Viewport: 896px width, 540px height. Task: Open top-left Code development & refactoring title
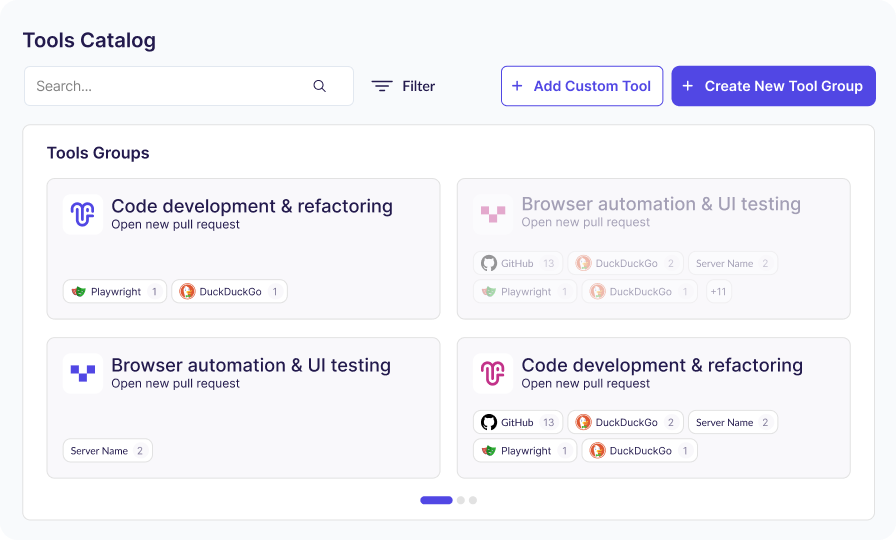point(252,206)
